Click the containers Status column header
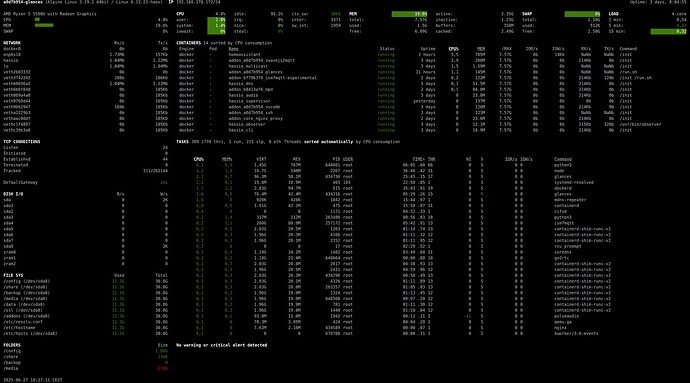Image resolution: width=690 pixels, height=383 pixels. point(387,49)
